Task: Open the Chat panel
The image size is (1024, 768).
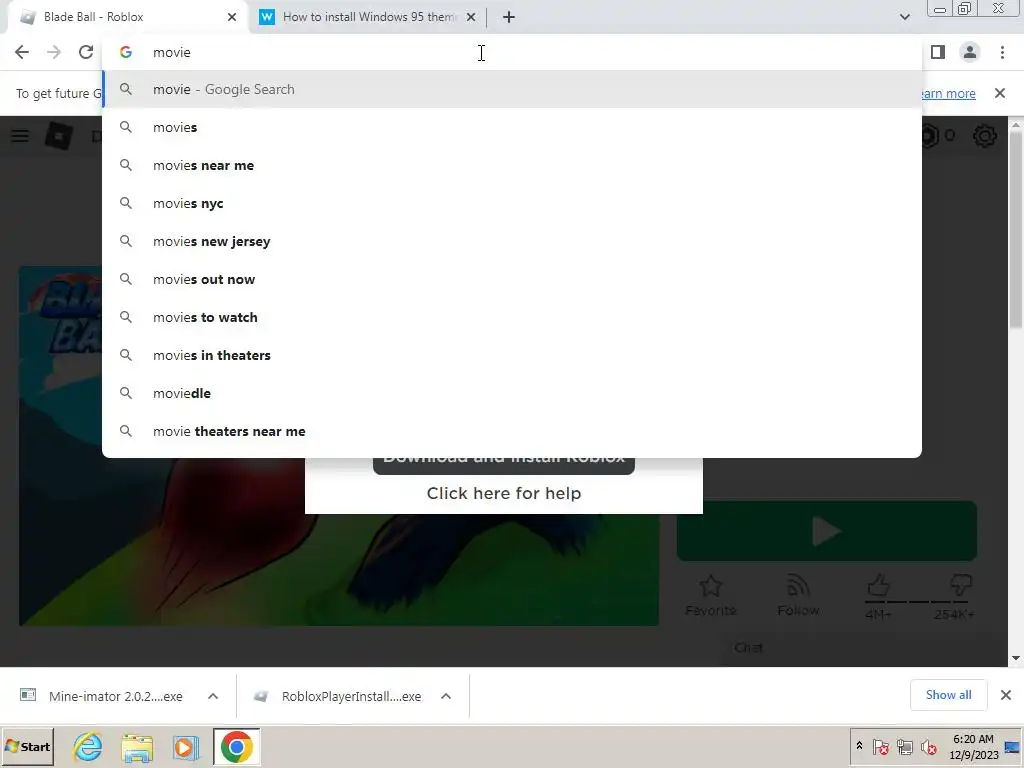Action: pos(748,648)
